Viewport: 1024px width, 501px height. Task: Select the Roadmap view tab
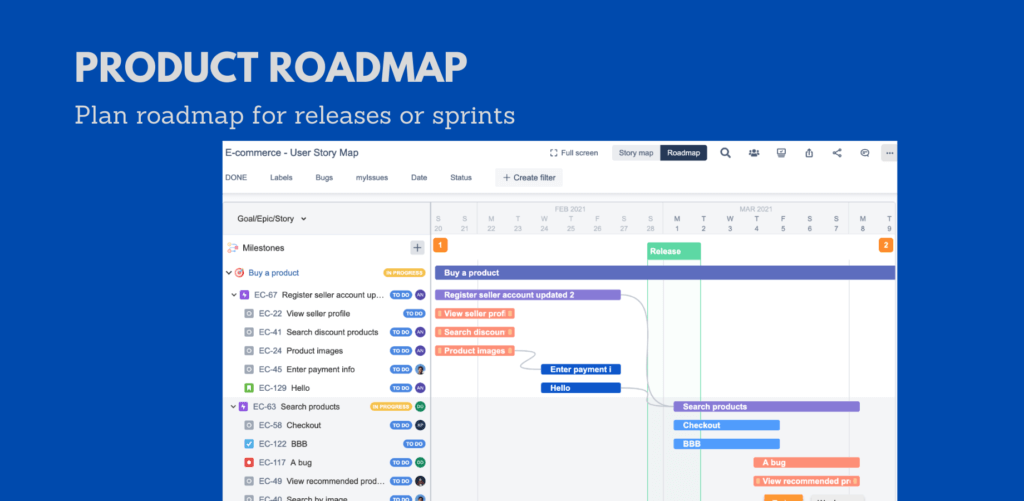tap(684, 153)
